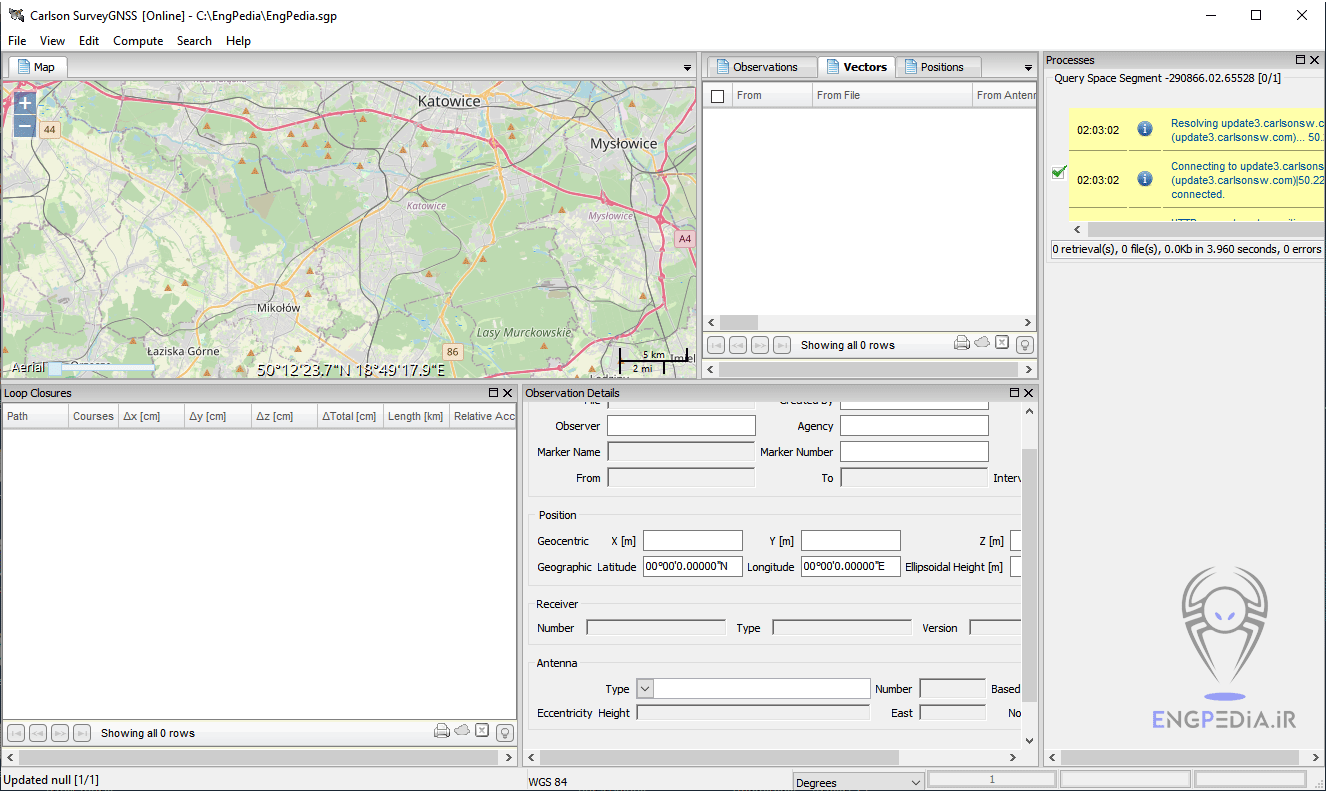Click the lightbulb icon below the Vectors grid

tap(1023, 344)
